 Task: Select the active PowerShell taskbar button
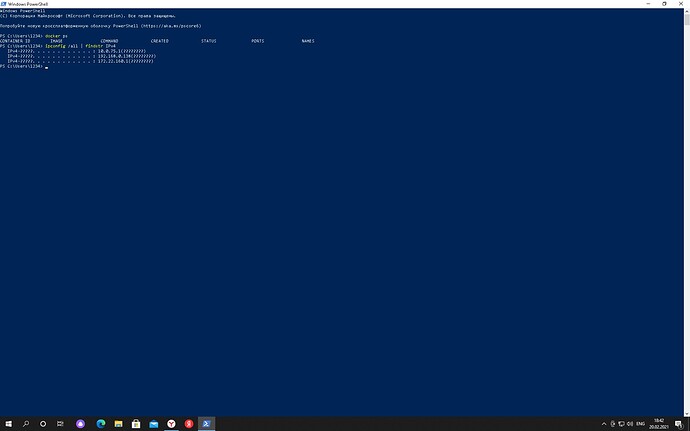tap(206, 424)
